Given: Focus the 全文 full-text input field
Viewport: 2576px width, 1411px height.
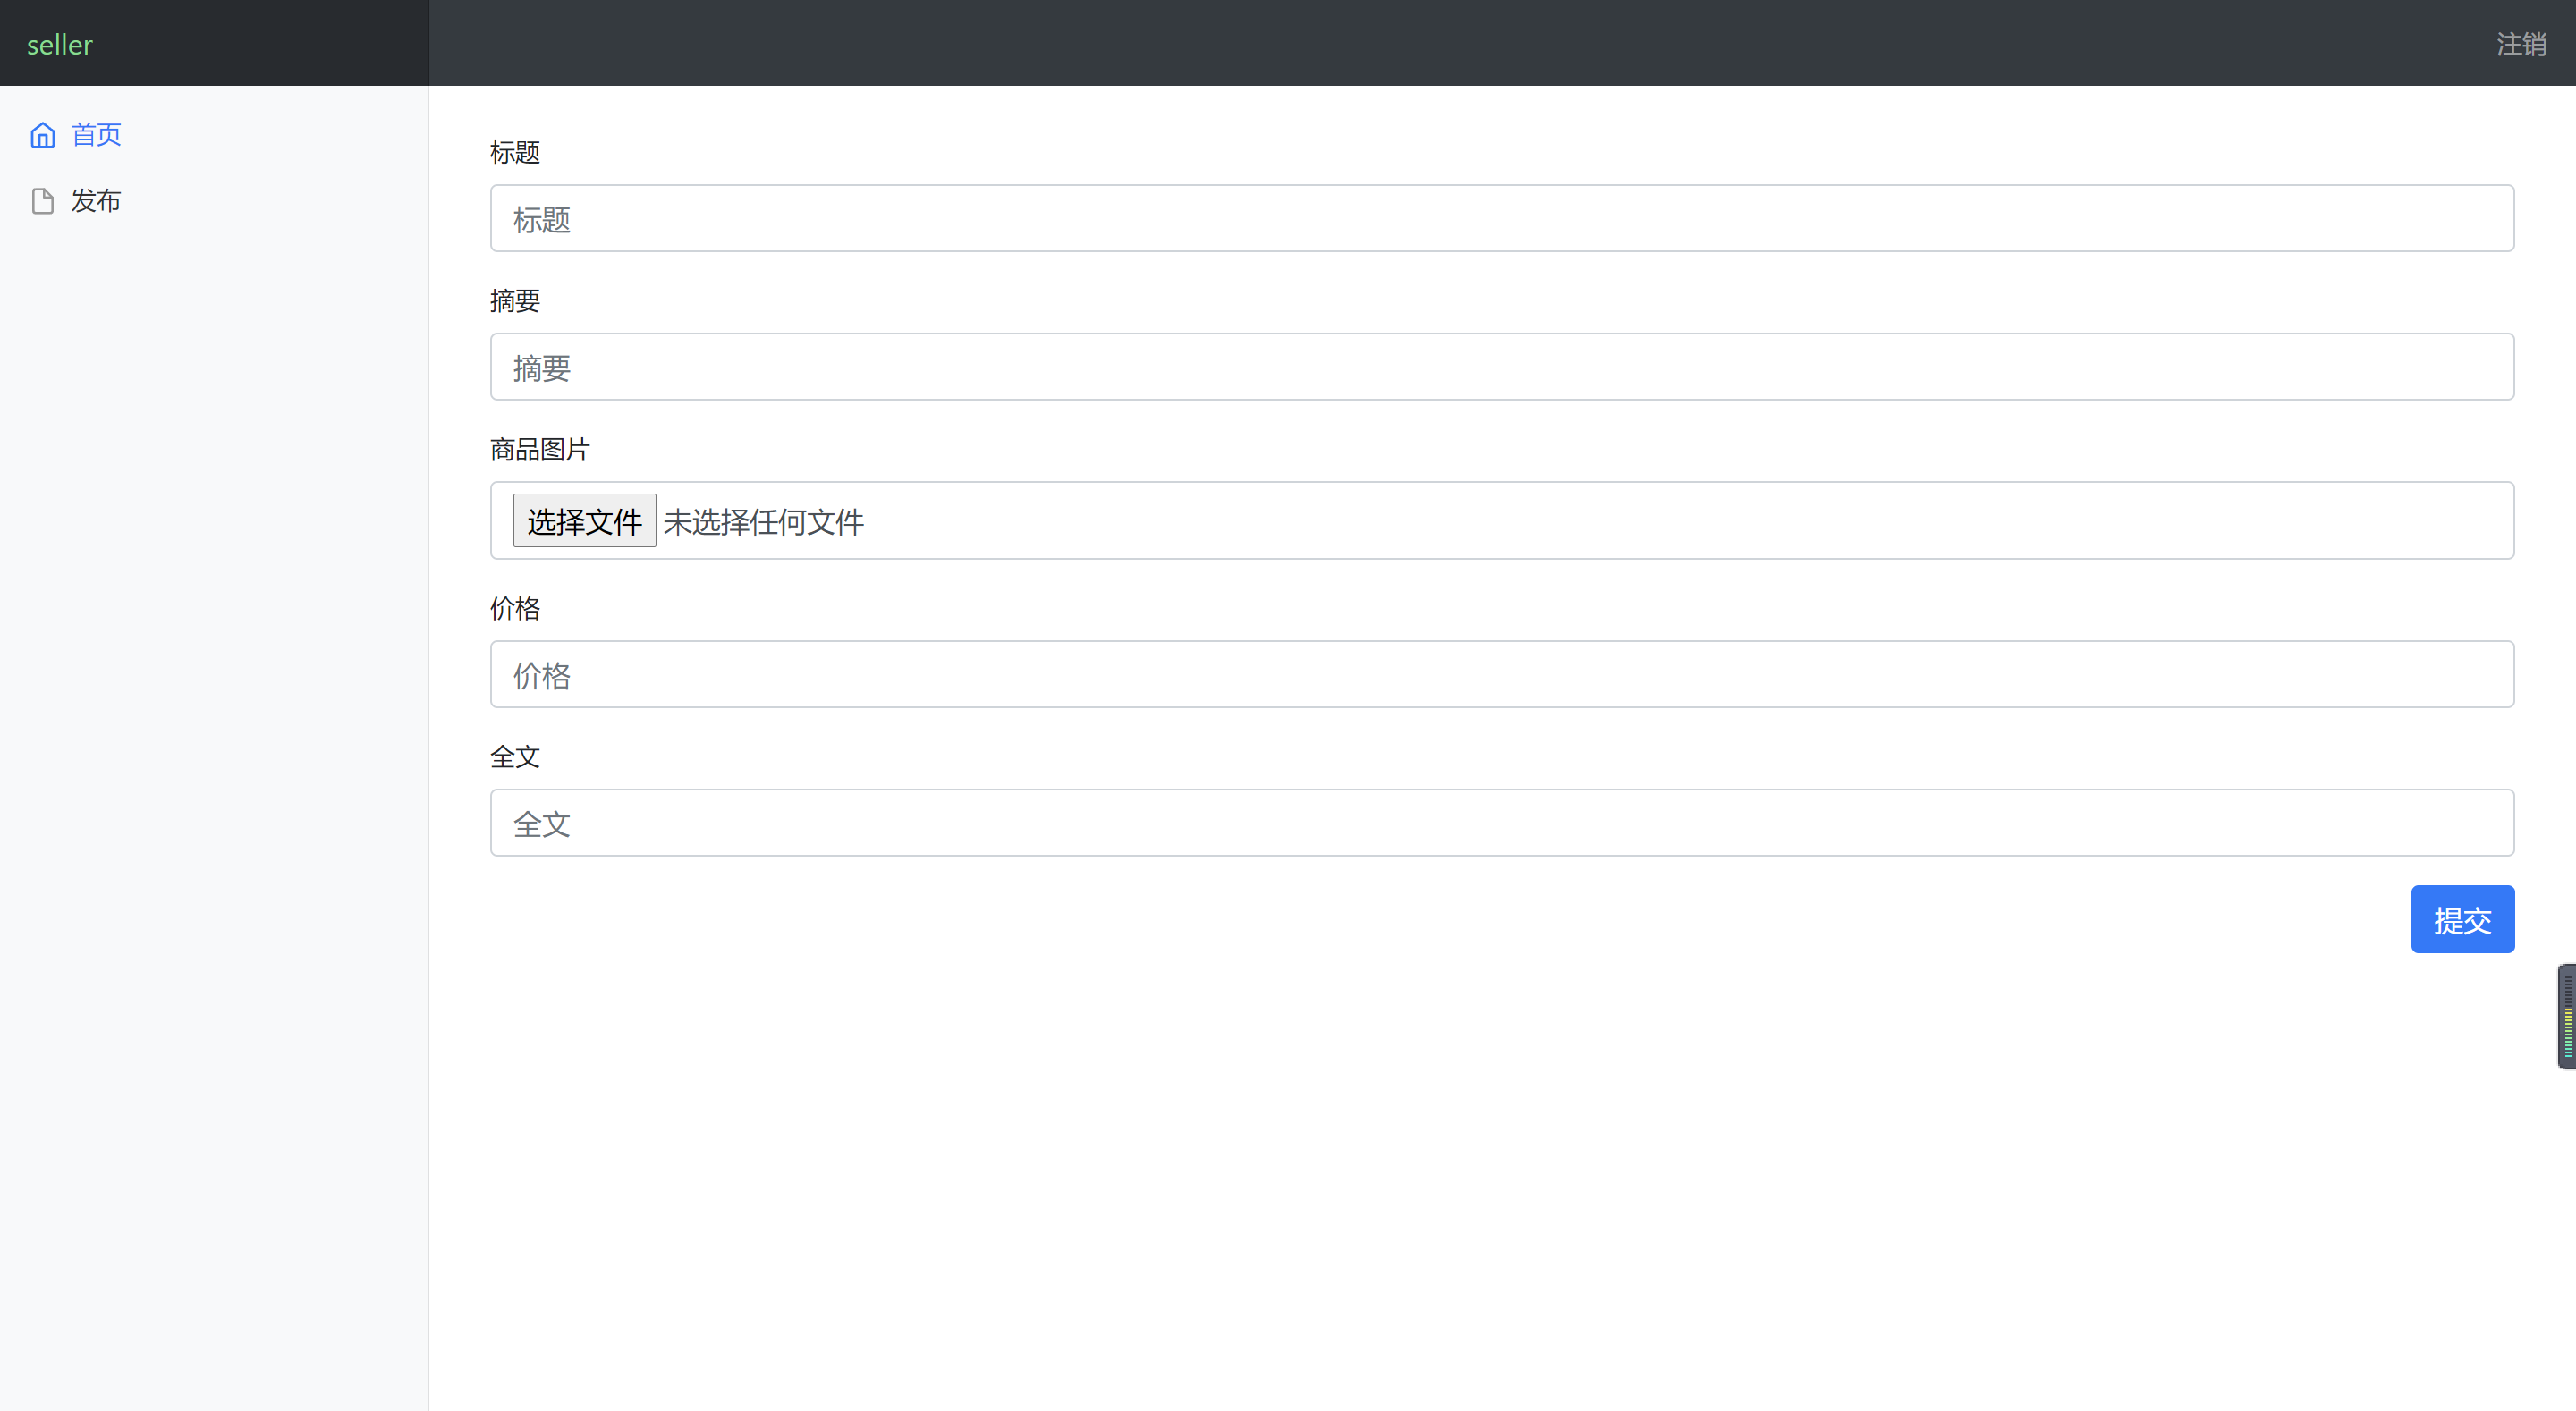Looking at the screenshot, I should click(1500, 822).
